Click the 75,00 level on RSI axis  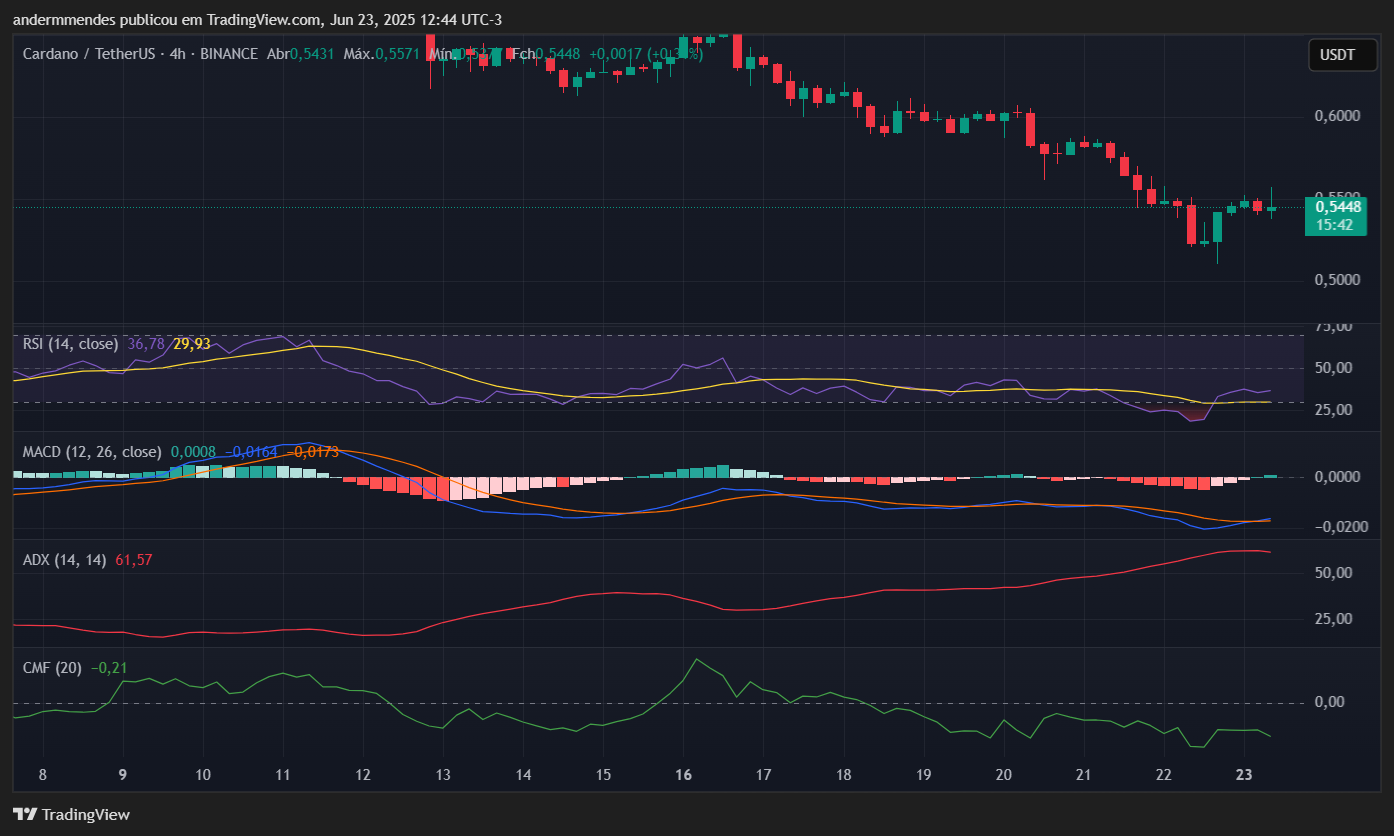point(1334,326)
